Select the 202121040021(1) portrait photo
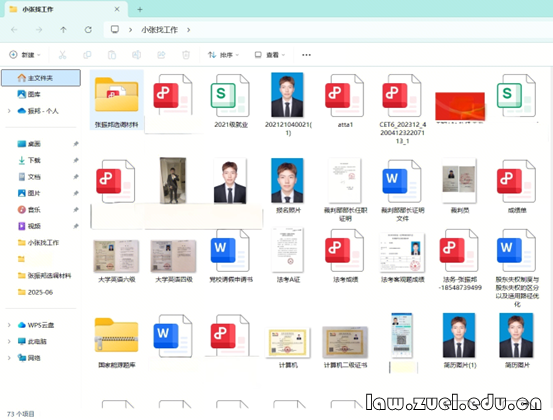 click(x=288, y=104)
